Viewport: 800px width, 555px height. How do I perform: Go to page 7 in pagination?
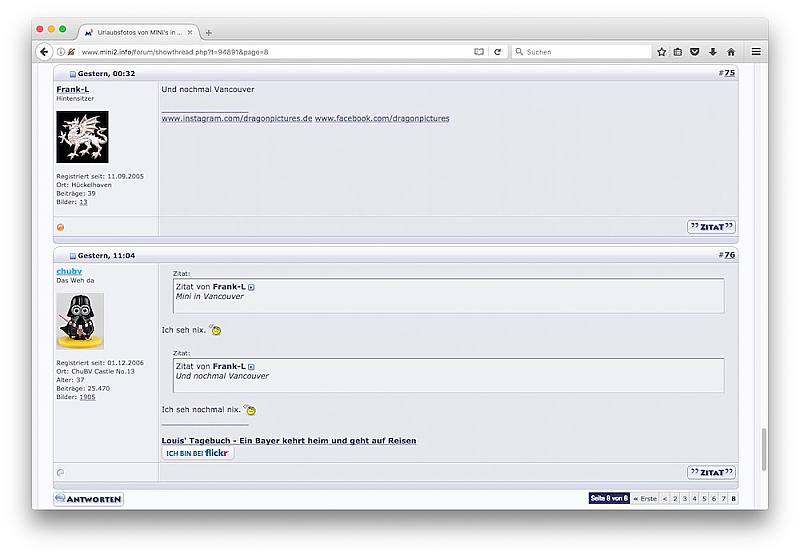click(x=722, y=498)
